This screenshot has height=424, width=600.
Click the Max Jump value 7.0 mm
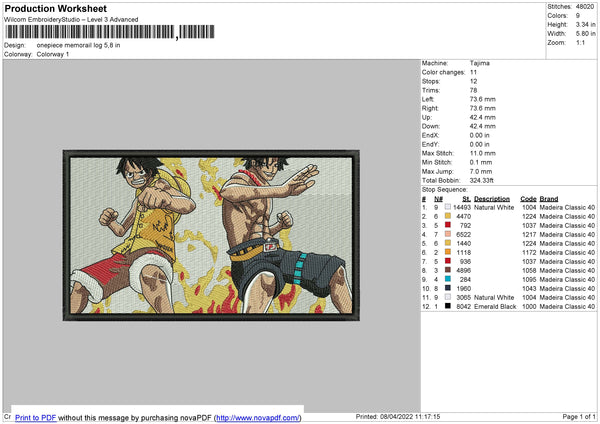[481, 171]
